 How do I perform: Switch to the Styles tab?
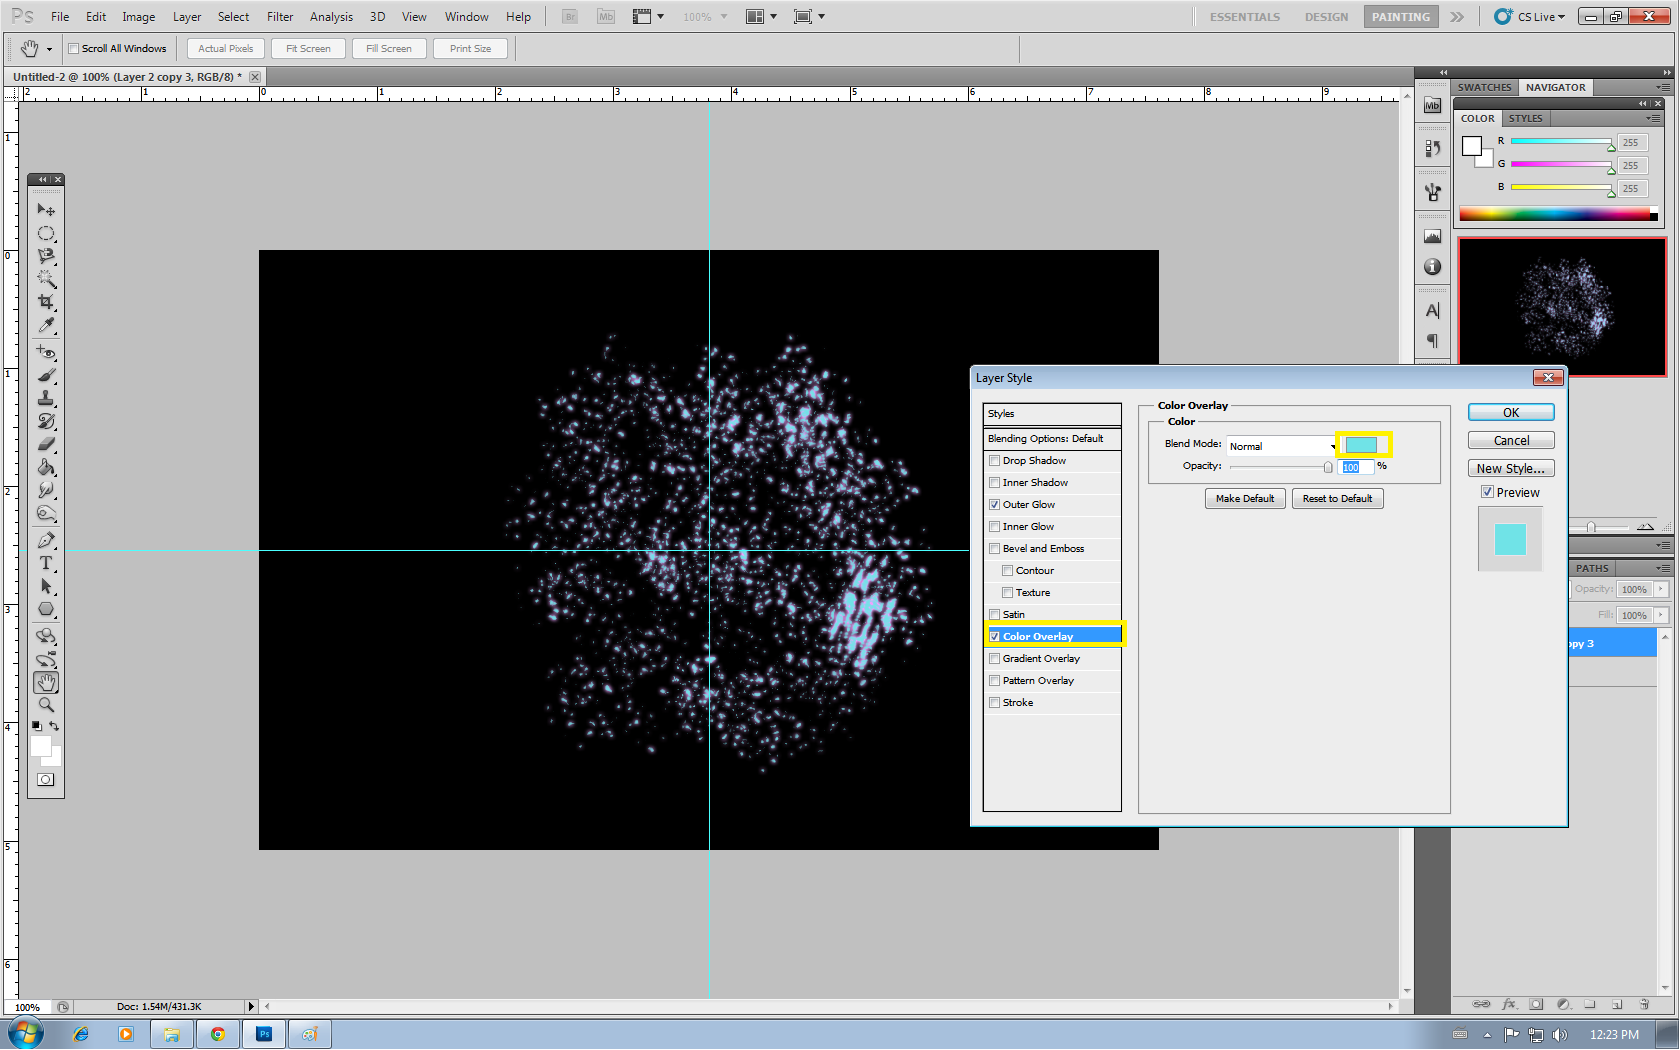[1526, 118]
